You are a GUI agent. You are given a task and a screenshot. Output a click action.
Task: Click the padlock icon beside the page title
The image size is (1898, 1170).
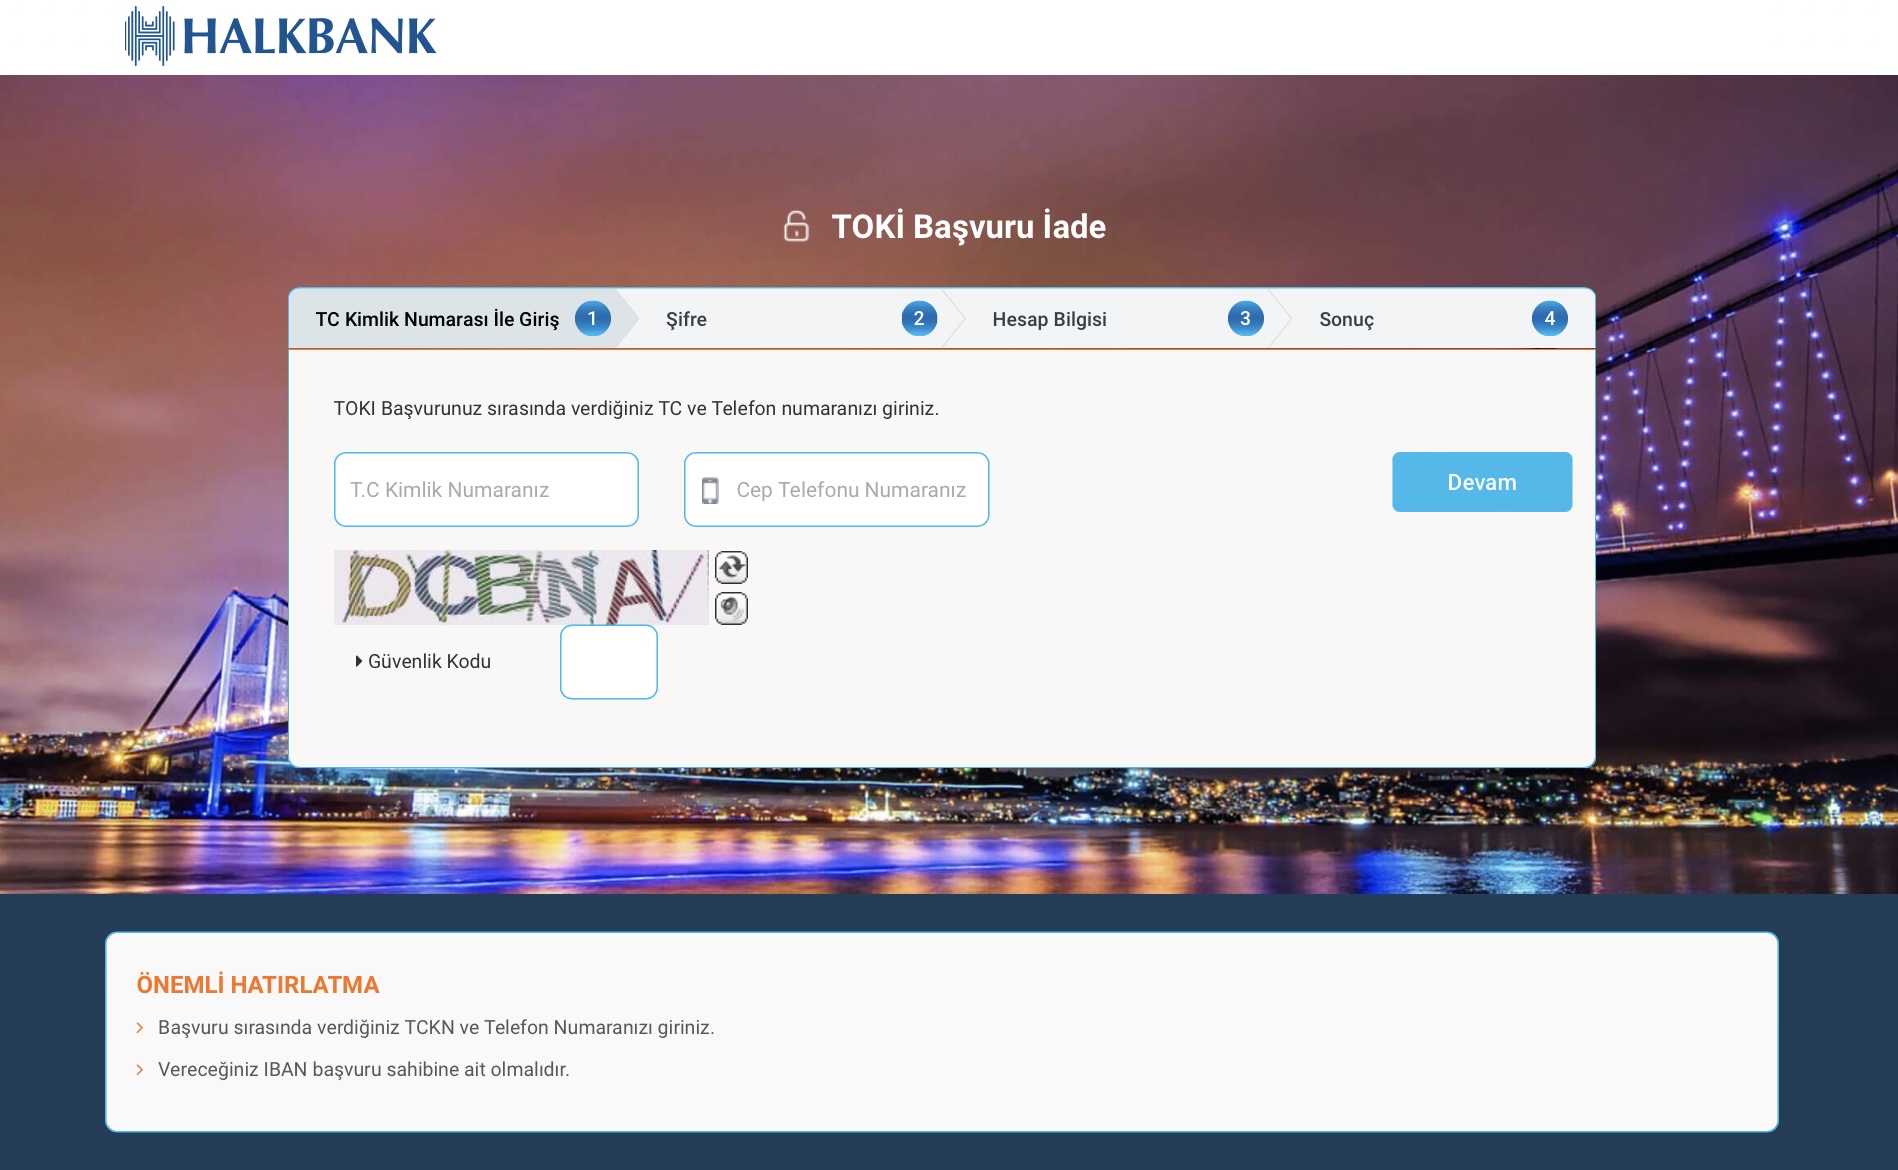point(796,227)
